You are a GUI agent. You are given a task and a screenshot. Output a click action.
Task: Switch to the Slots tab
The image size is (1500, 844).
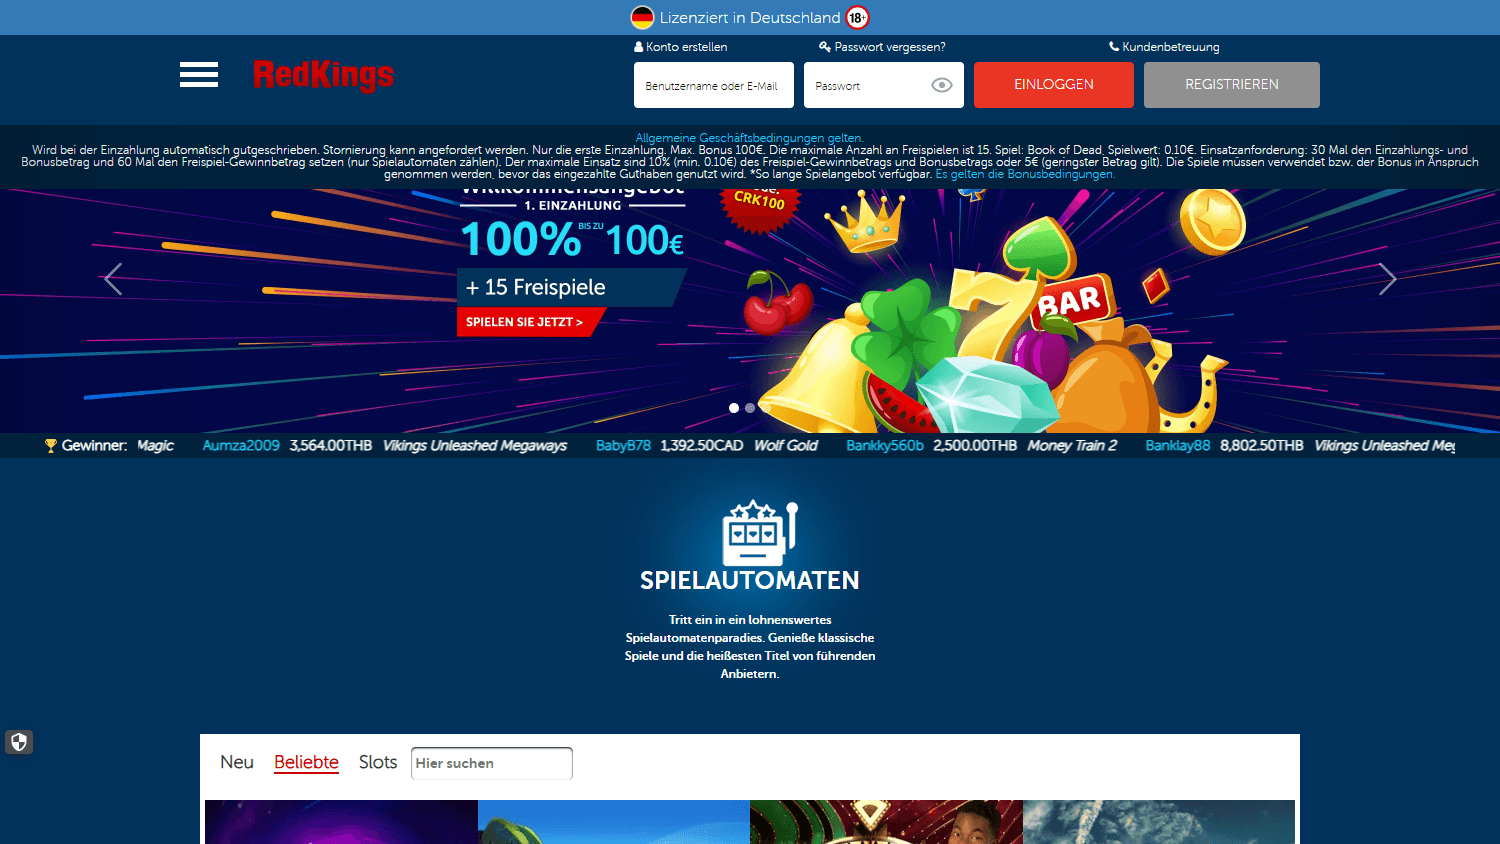click(x=378, y=762)
